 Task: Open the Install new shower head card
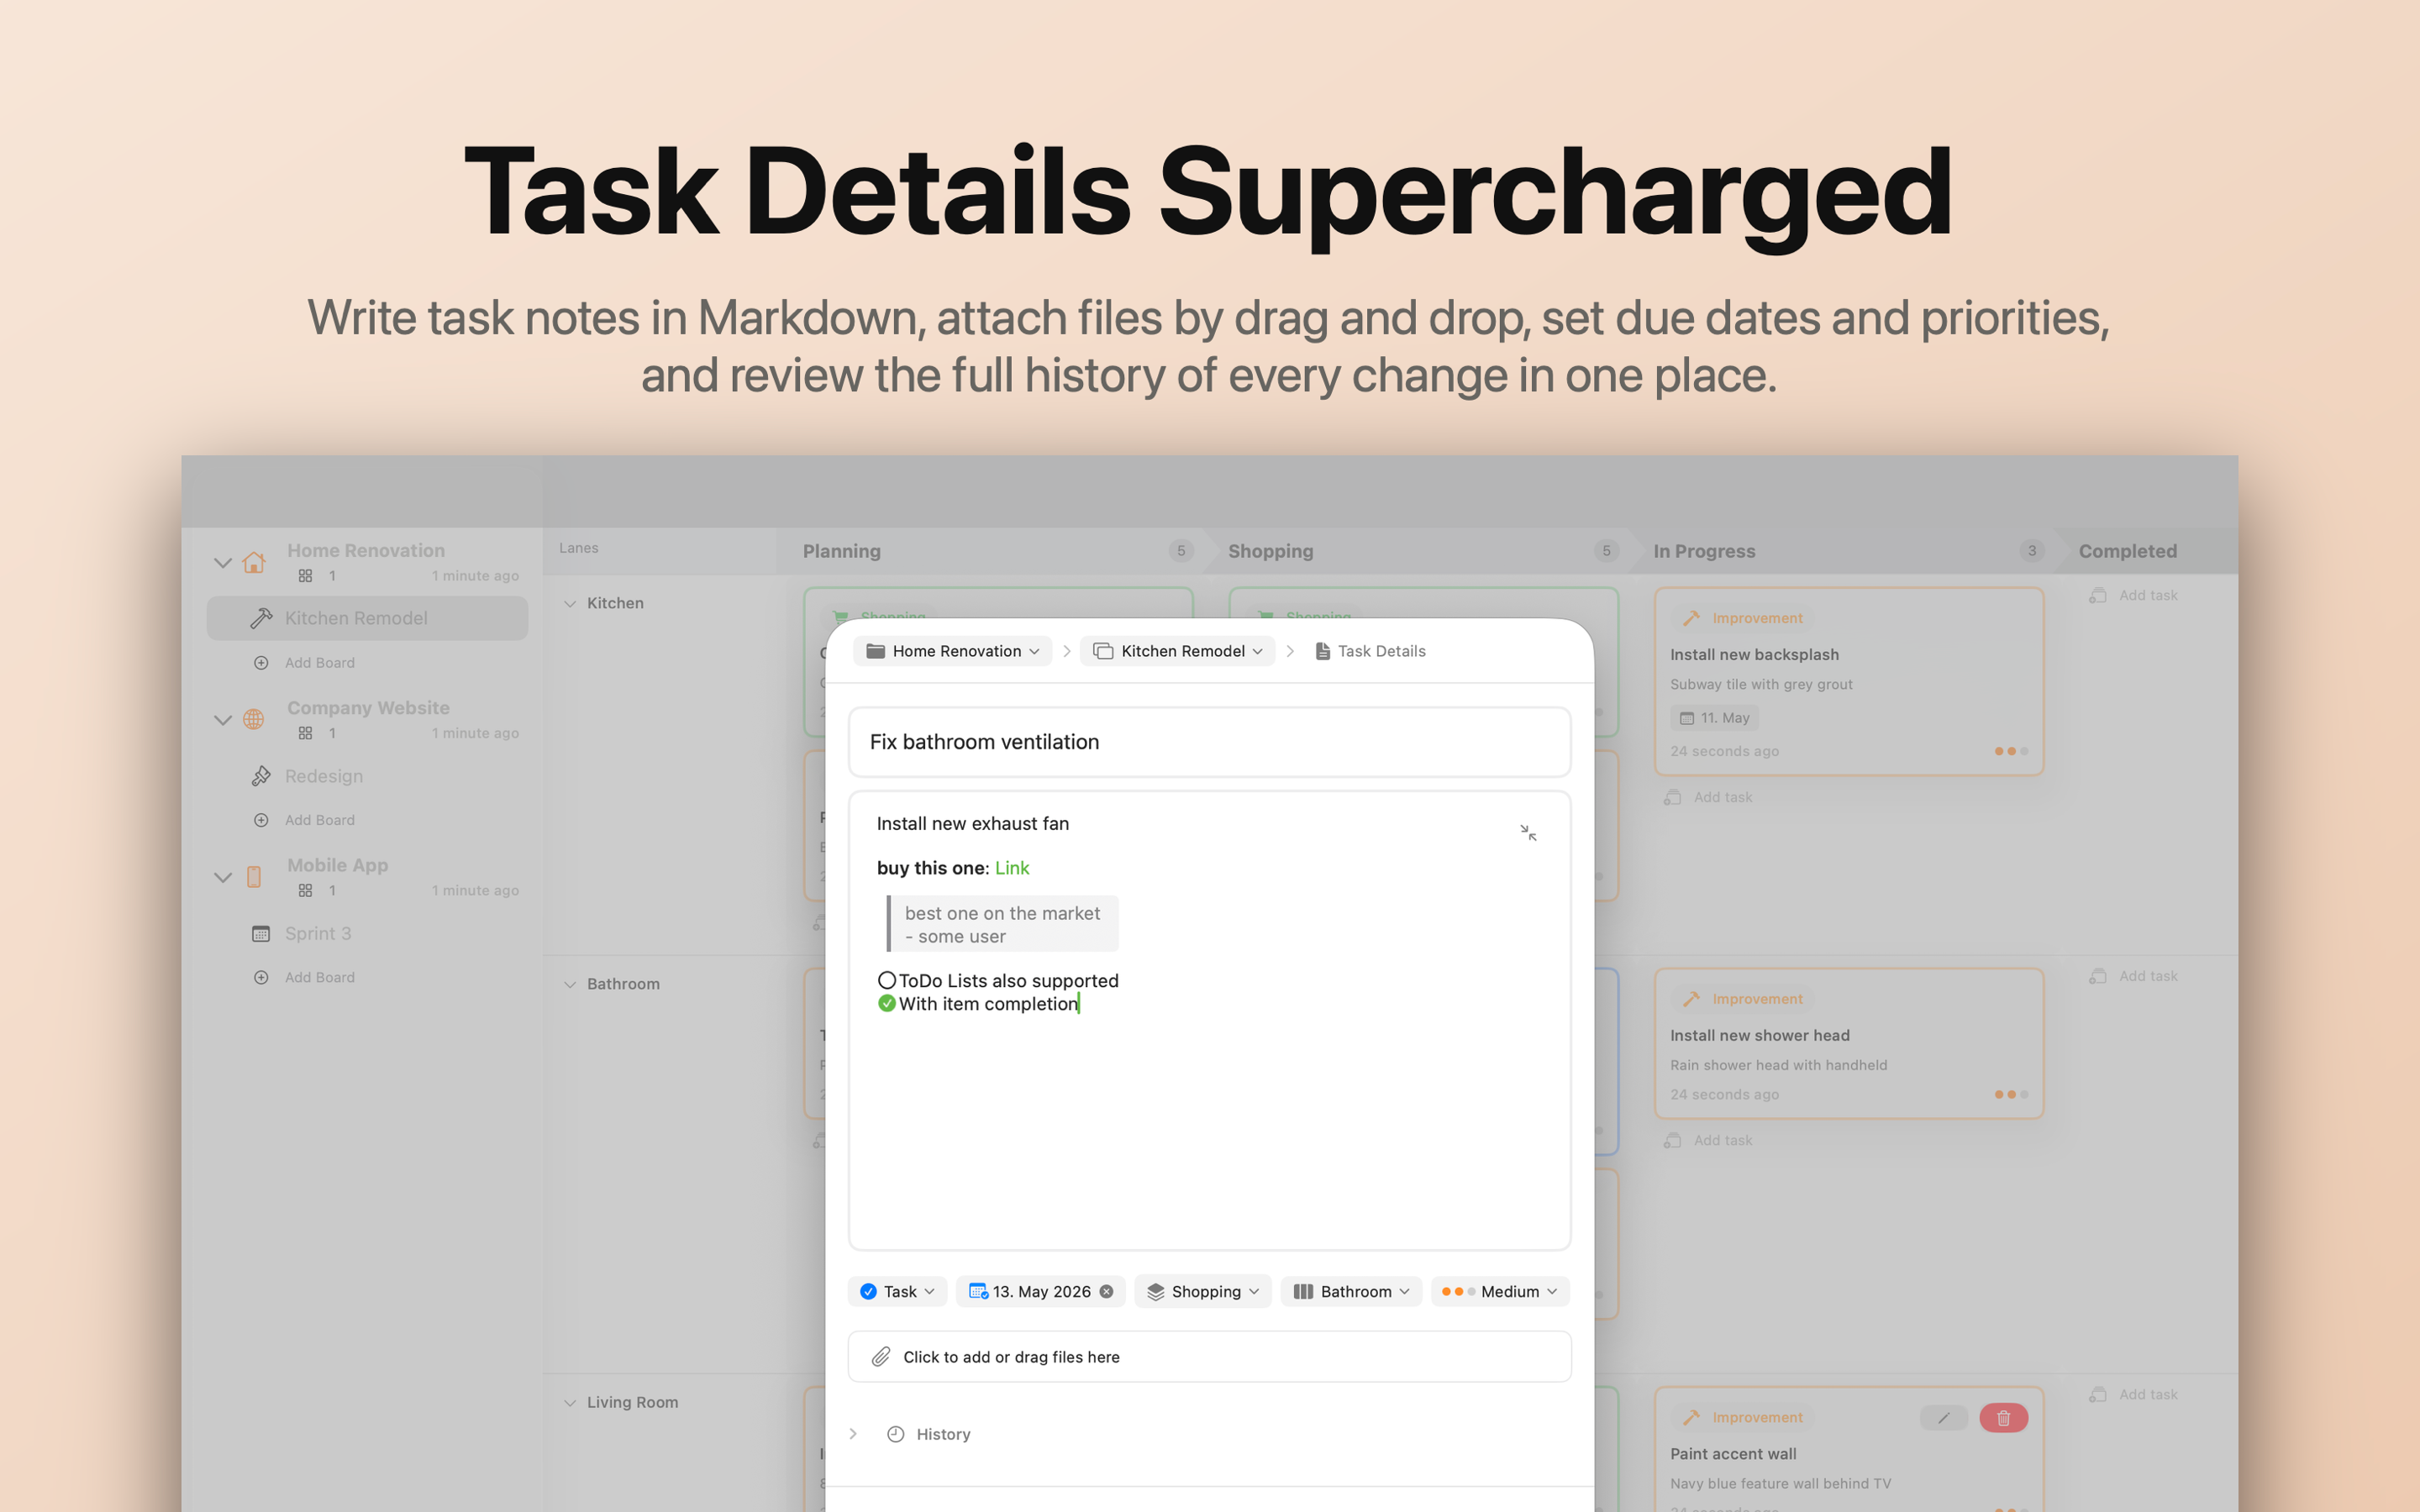[1848, 1043]
